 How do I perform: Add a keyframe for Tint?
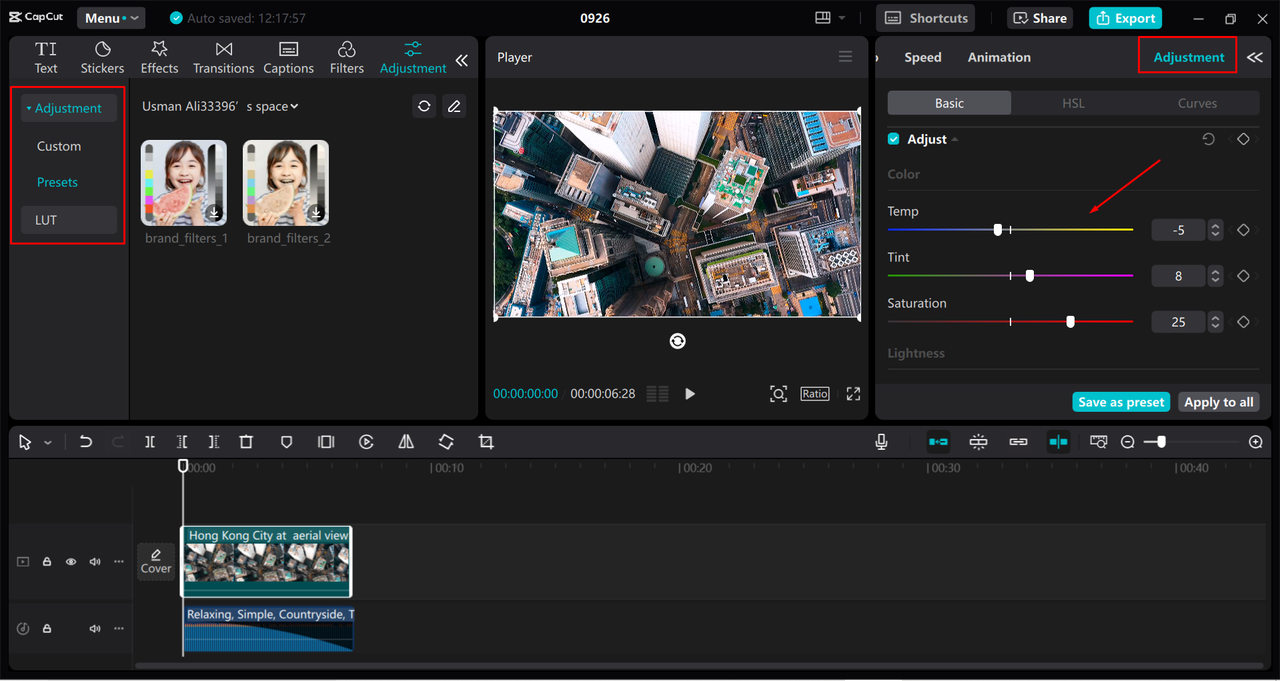(1243, 276)
